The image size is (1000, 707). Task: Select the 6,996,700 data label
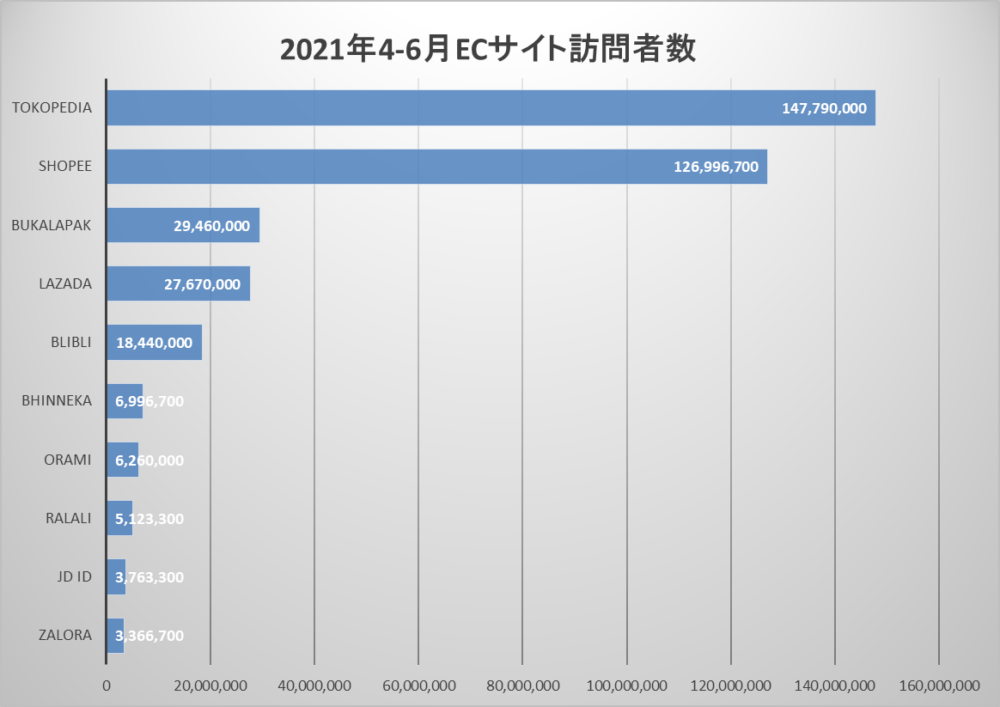[x=149, y=402]
